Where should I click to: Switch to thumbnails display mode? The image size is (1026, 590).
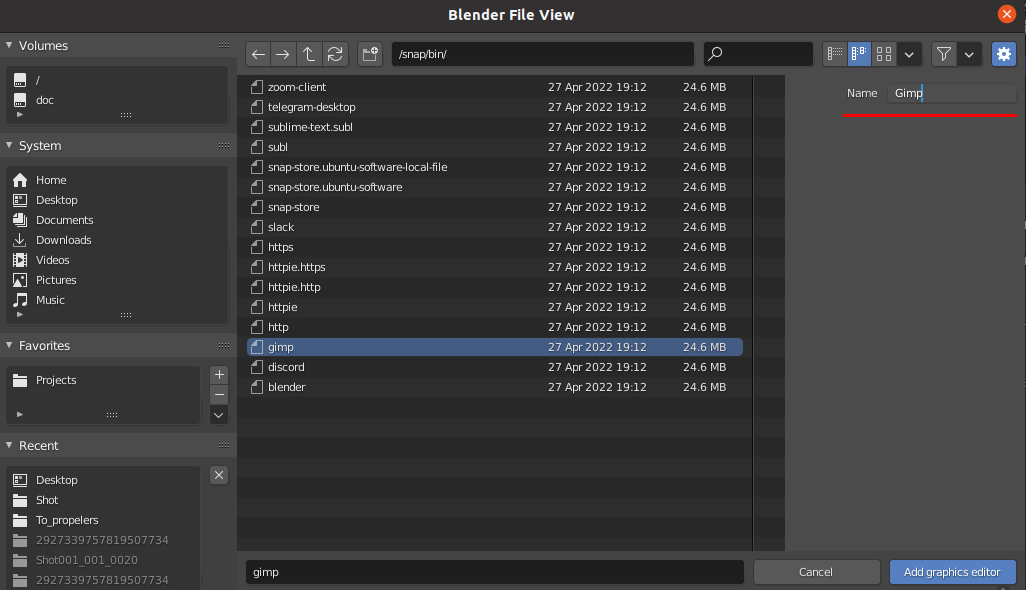click(x=884, y=54)
